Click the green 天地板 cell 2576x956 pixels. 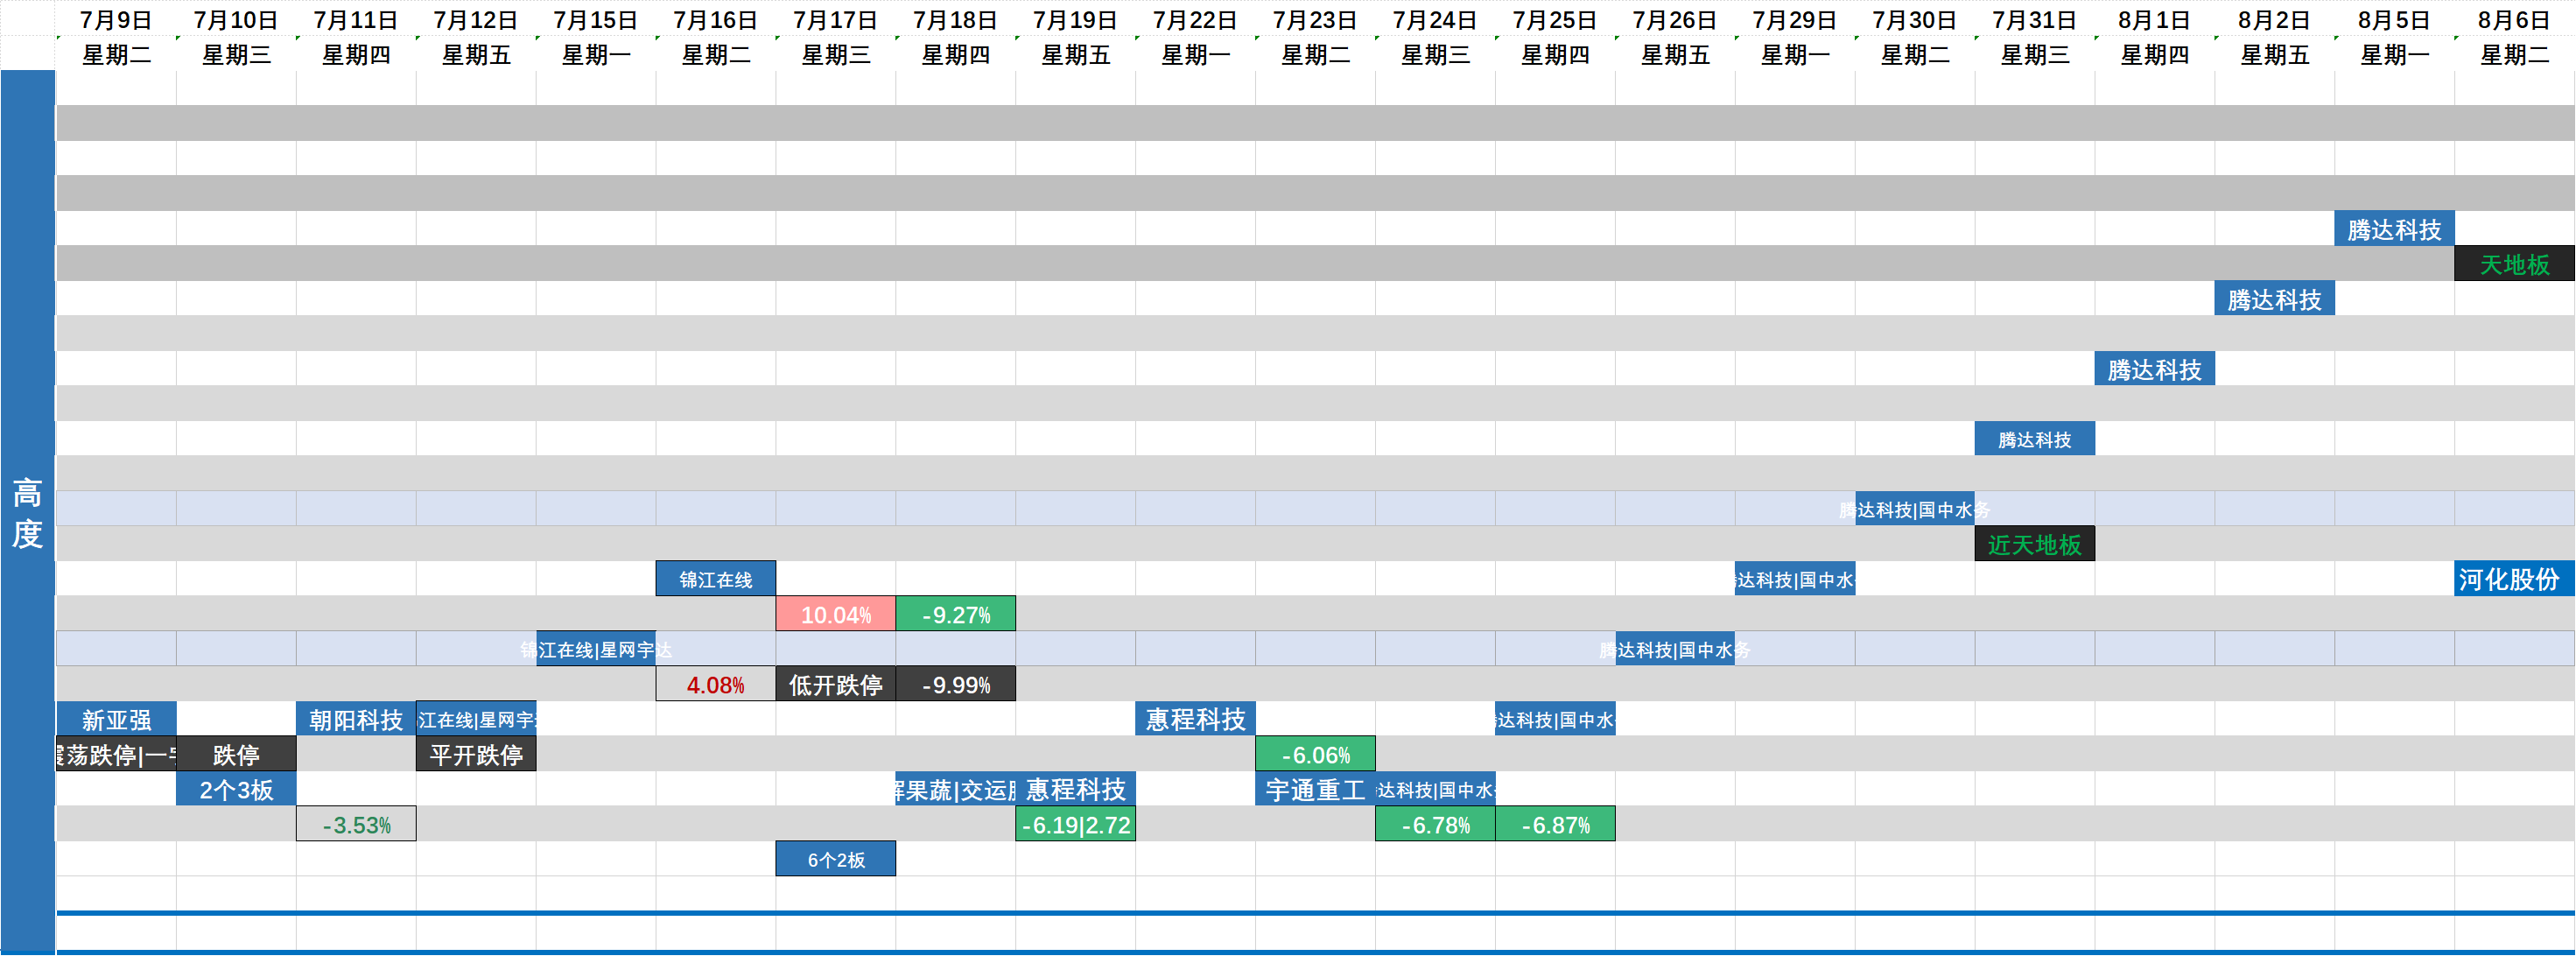[2515, 264]
